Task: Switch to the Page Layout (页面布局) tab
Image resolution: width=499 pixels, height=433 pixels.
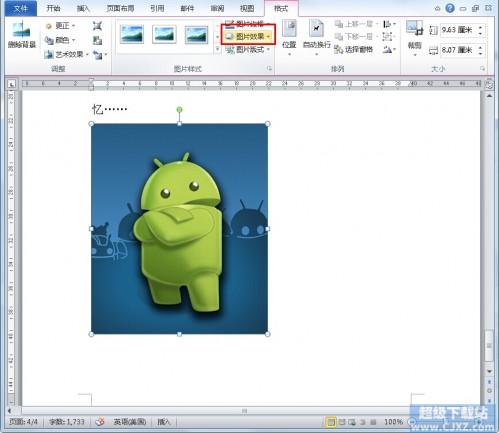Action: [120, 9]
